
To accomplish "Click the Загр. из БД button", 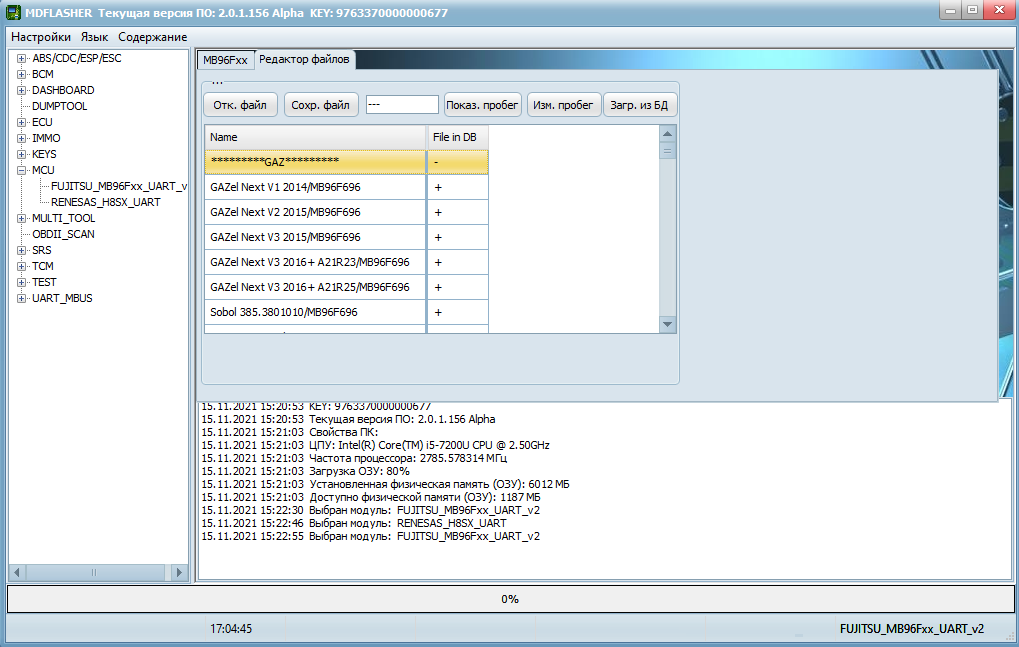I will (x=639, y=105).
